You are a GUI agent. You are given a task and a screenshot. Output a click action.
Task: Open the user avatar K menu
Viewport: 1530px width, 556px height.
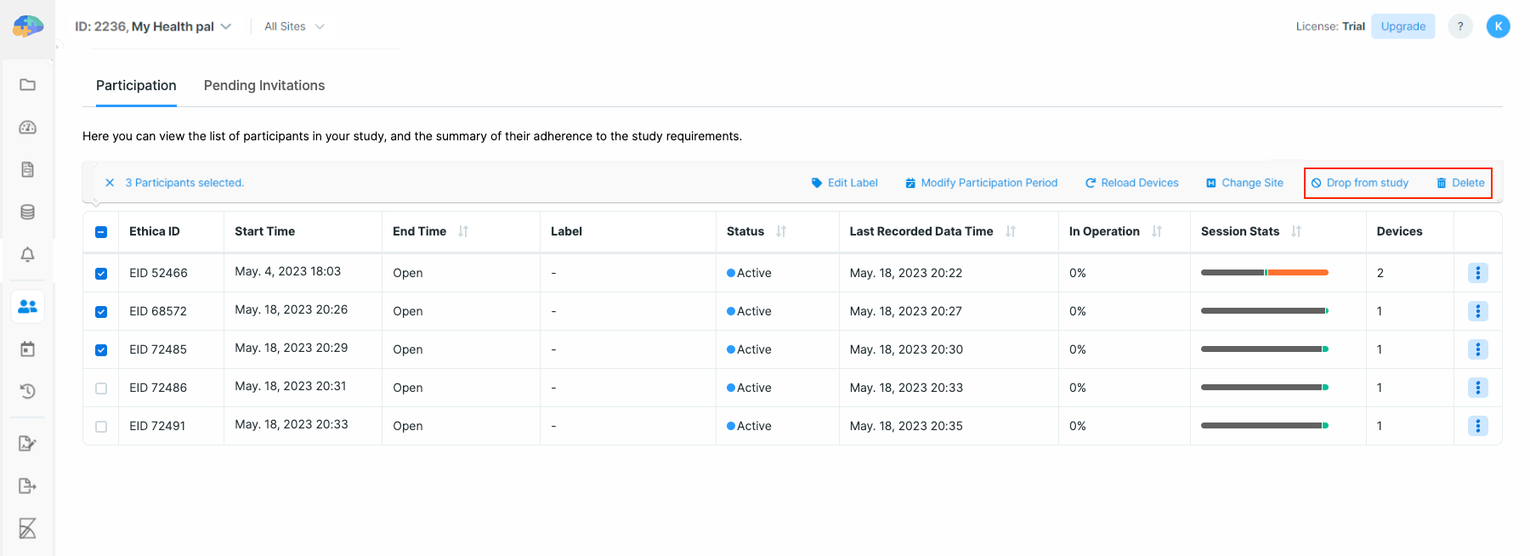tap(1497, 27)
